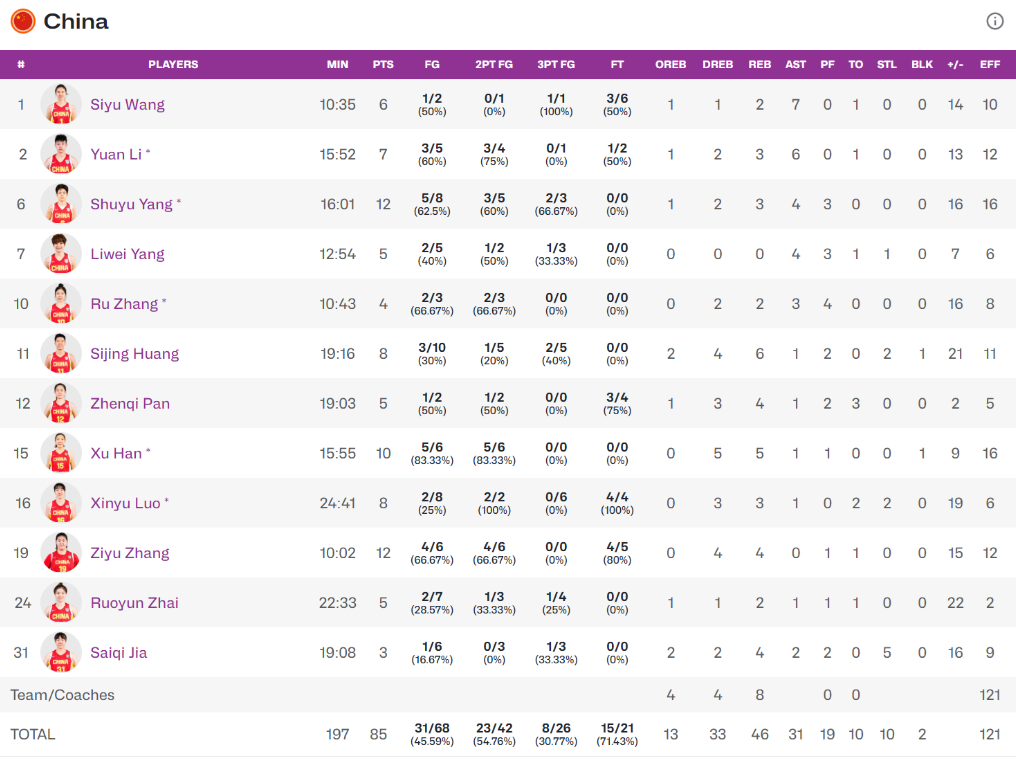Select Ru Zhang's name link
This screenshot has width=1016, height=764.
coord(124,304)
